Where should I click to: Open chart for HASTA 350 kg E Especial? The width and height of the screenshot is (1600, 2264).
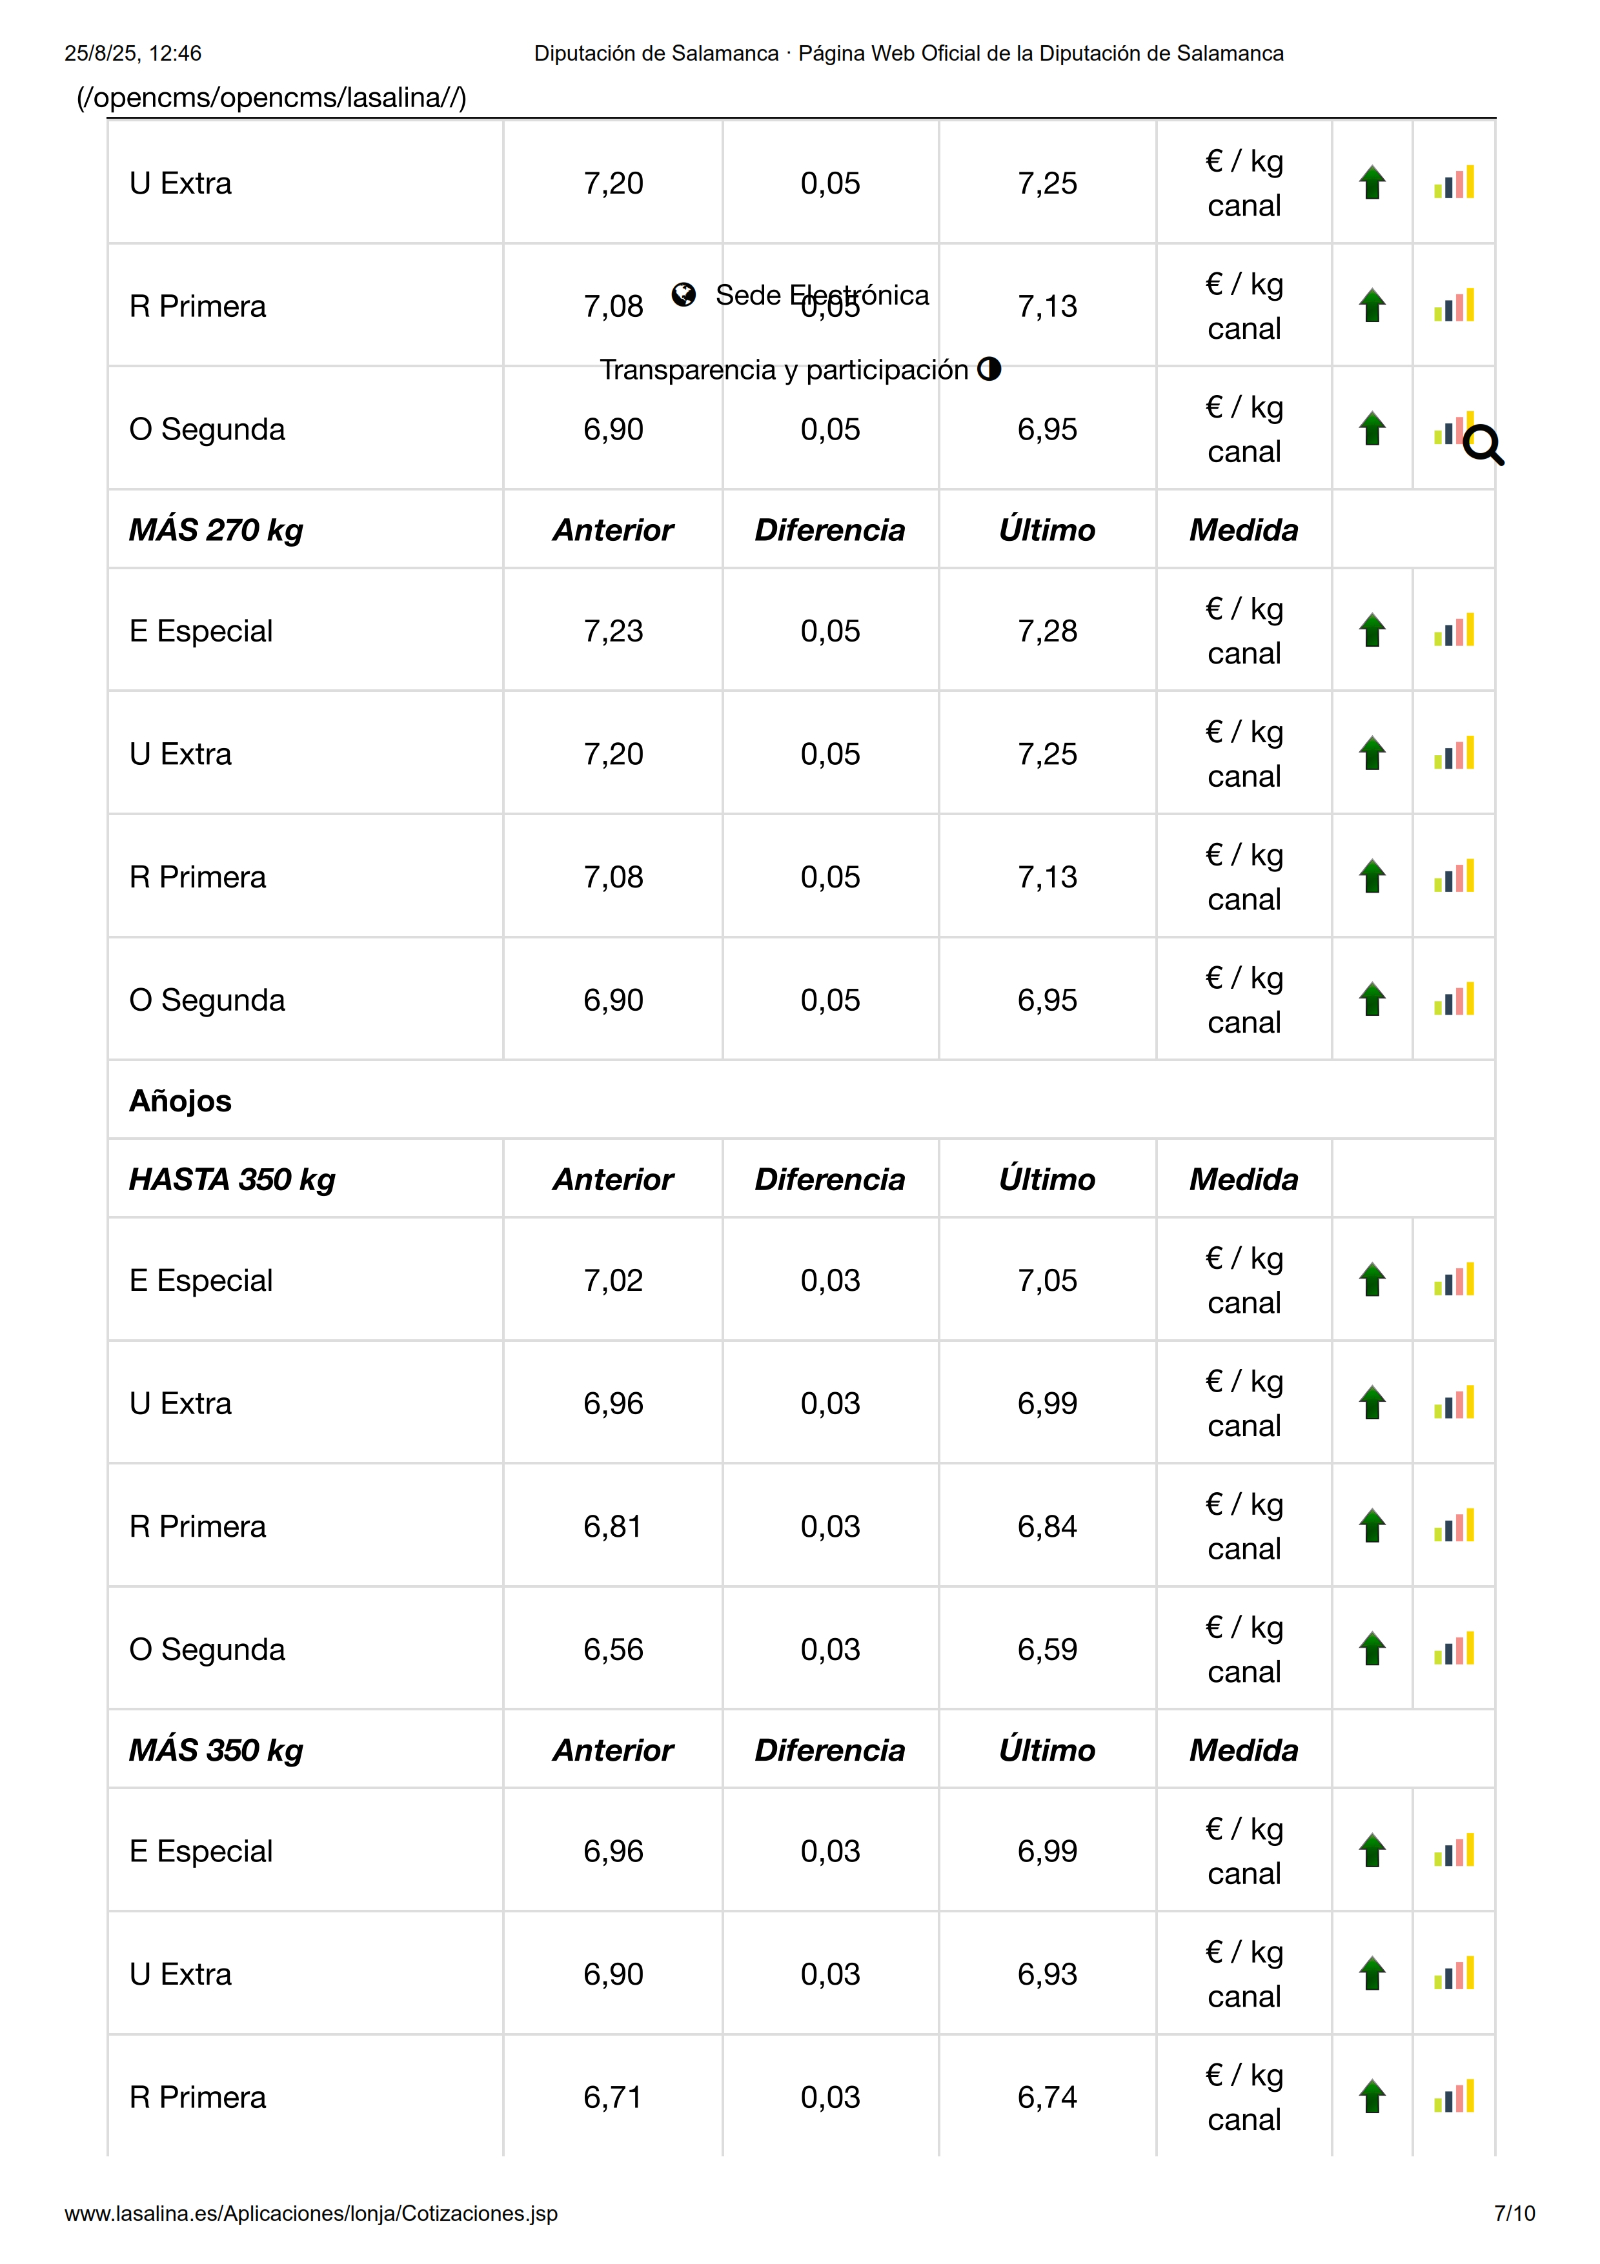pyautogui.click(x=1453, y=1280)
